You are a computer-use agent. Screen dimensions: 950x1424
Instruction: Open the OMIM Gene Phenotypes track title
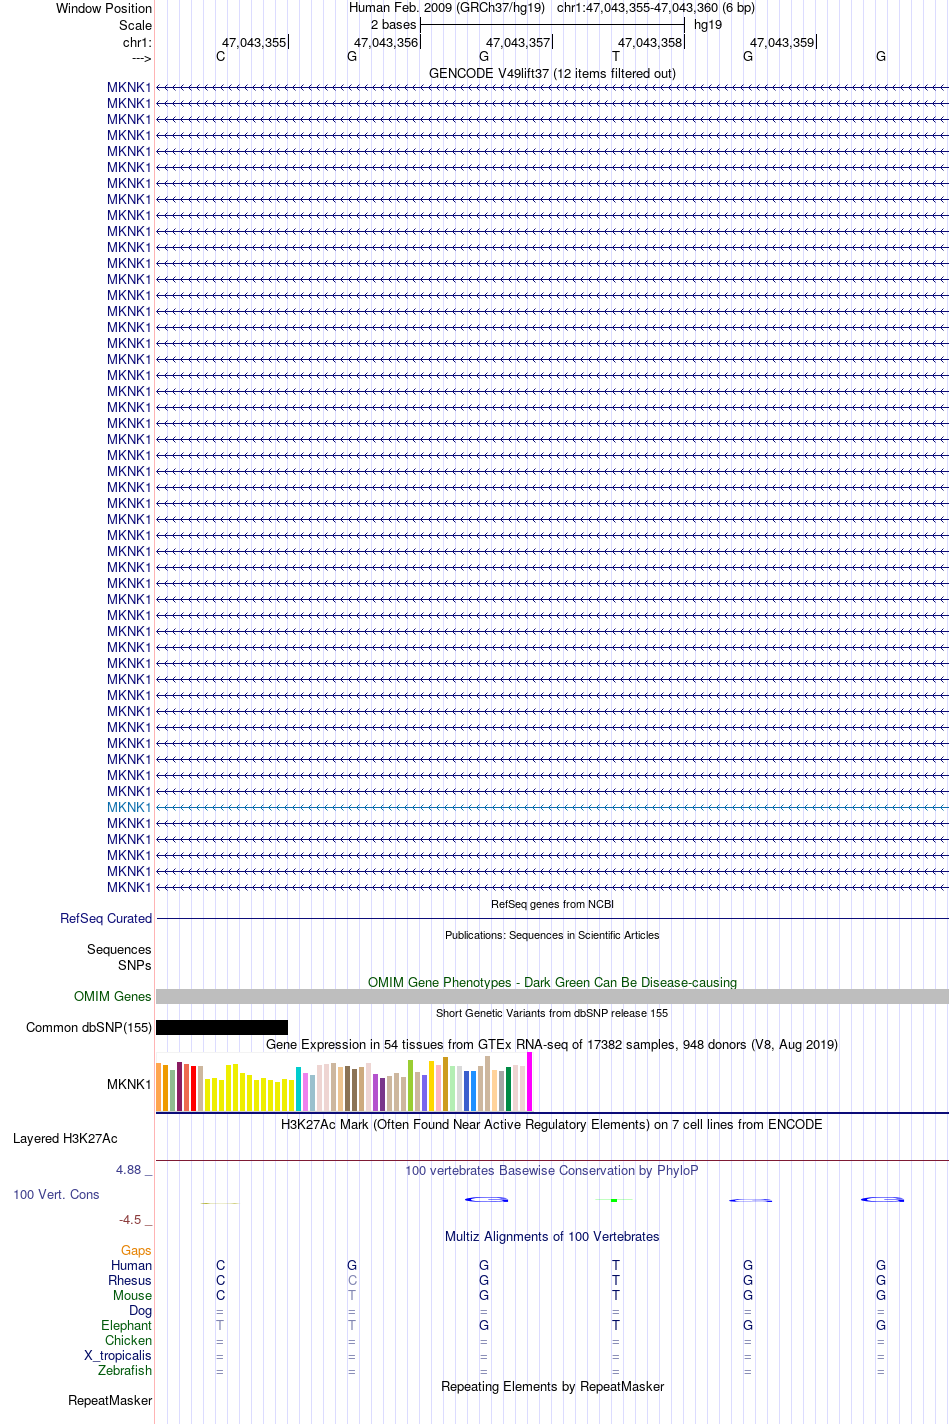coord(552,982)
